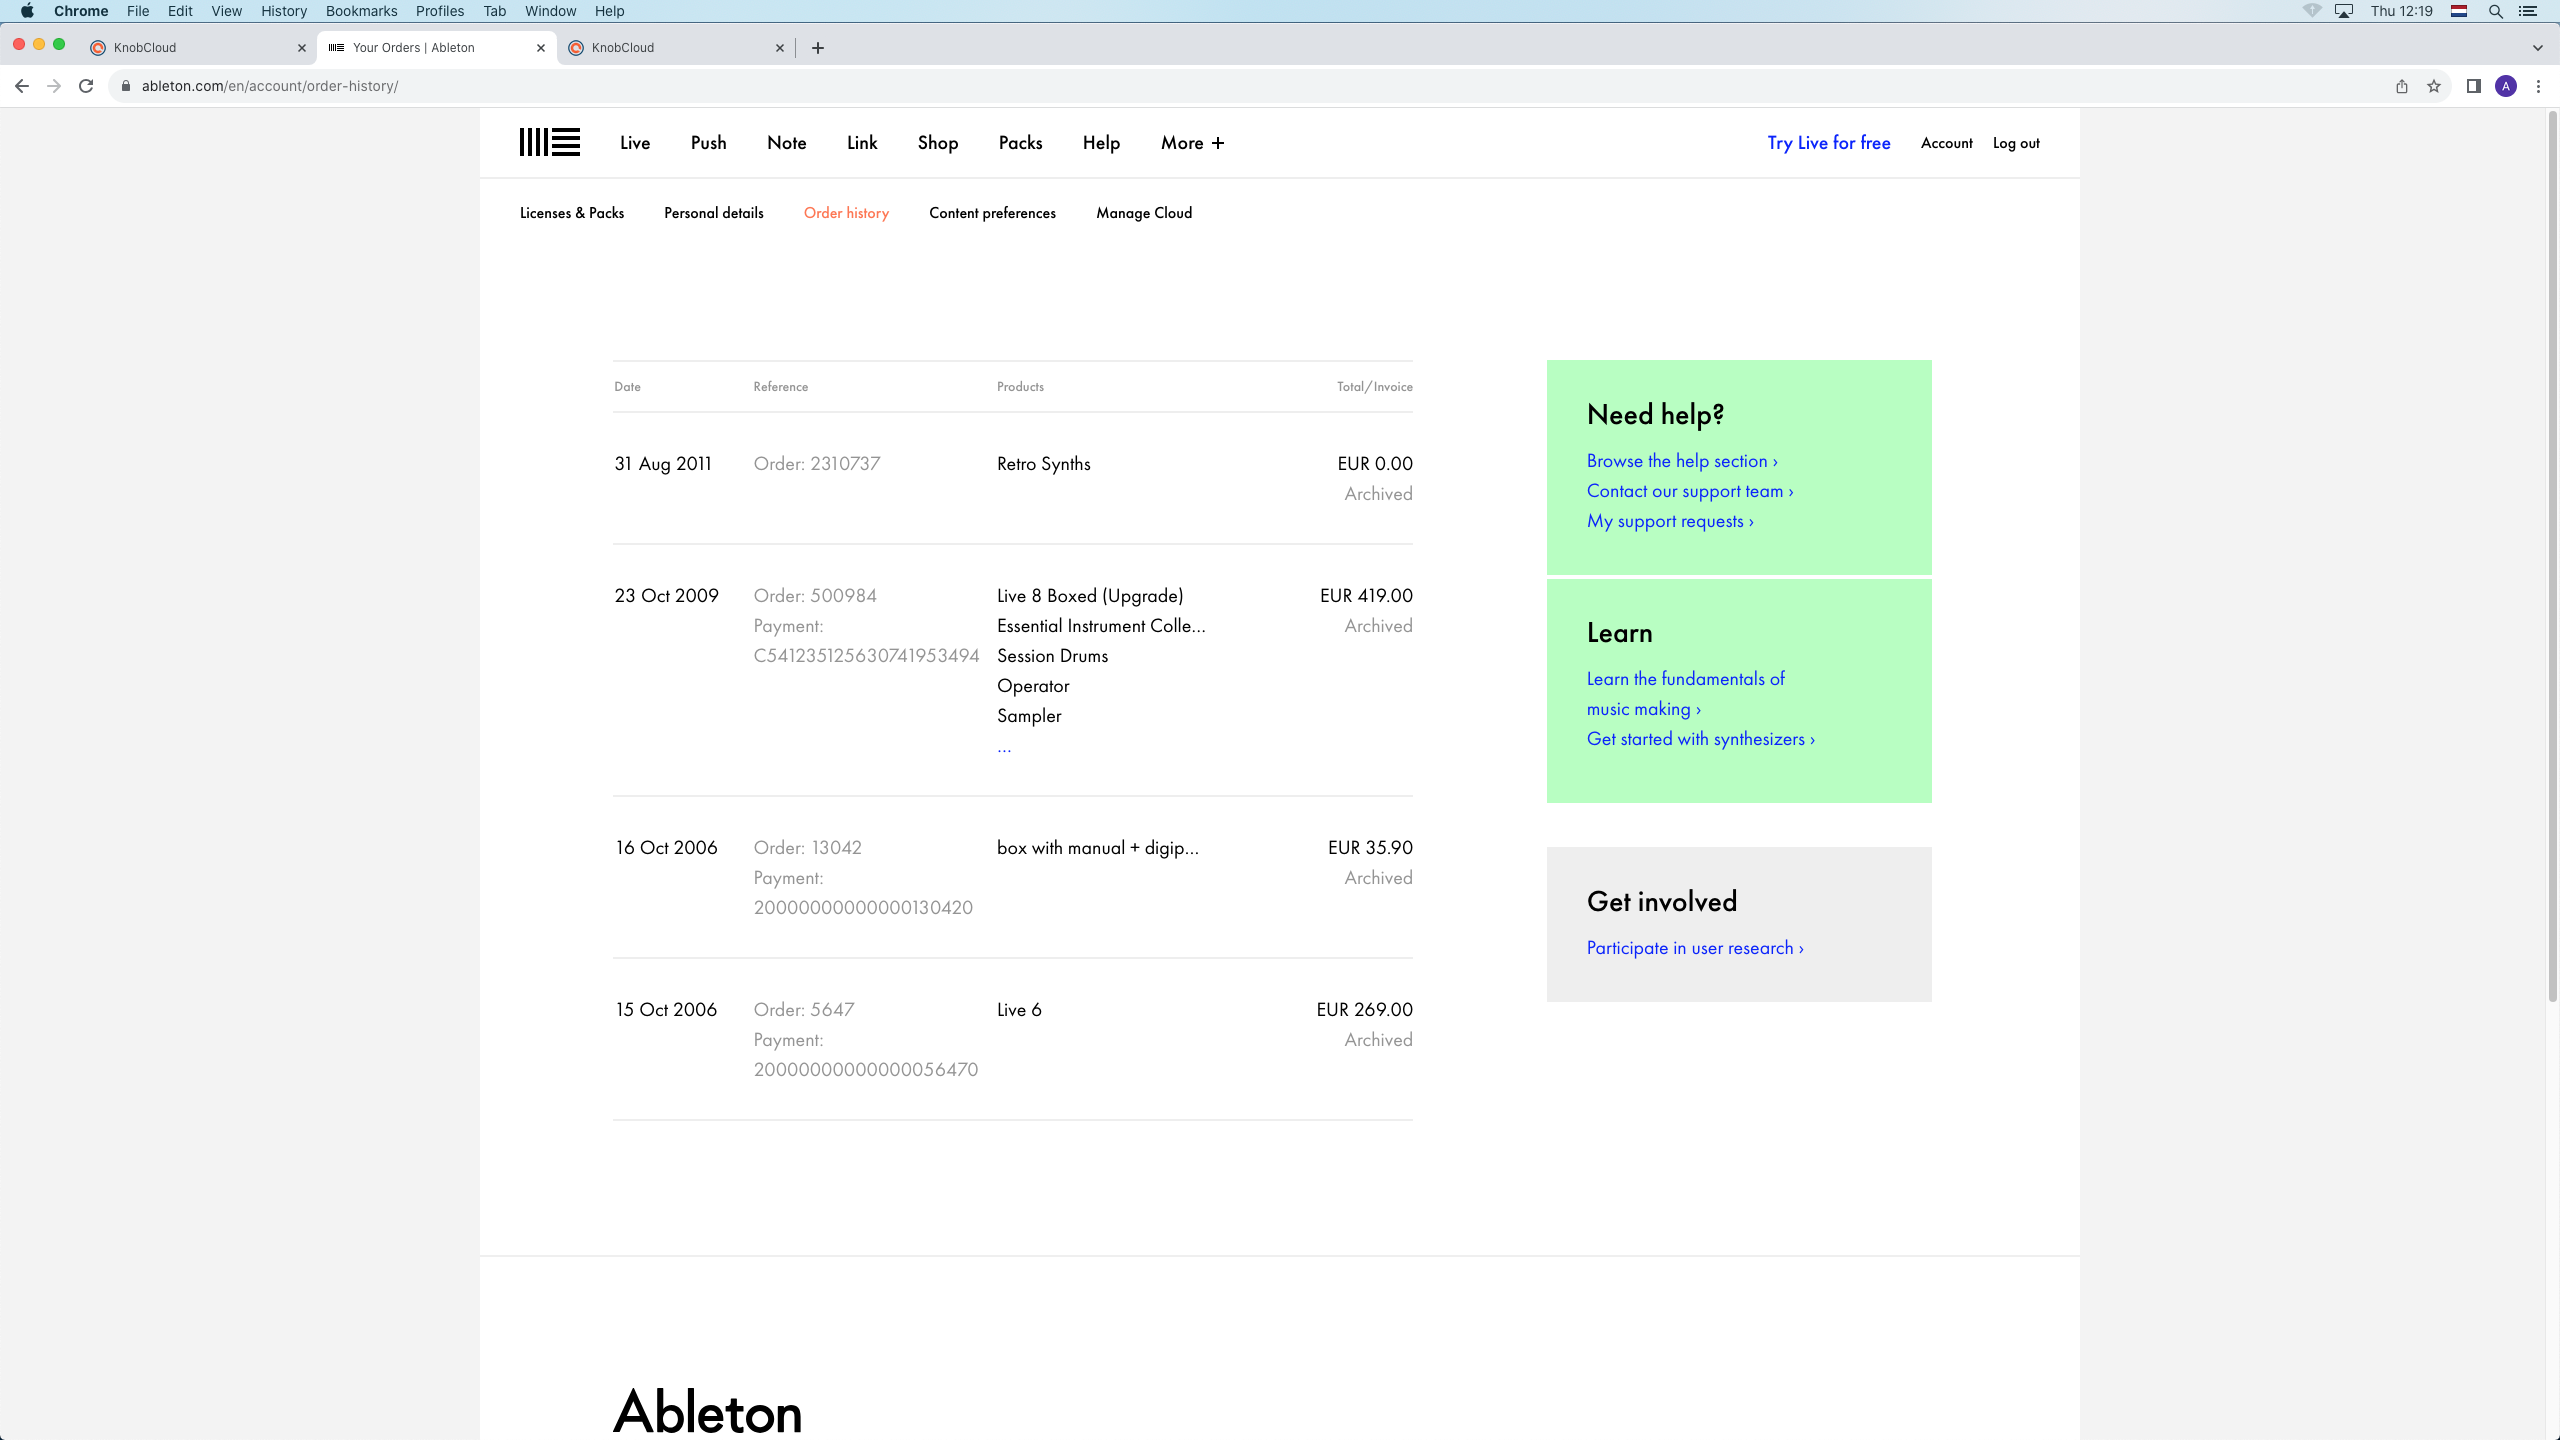Open Participate in user research link

coord(1695,948)
